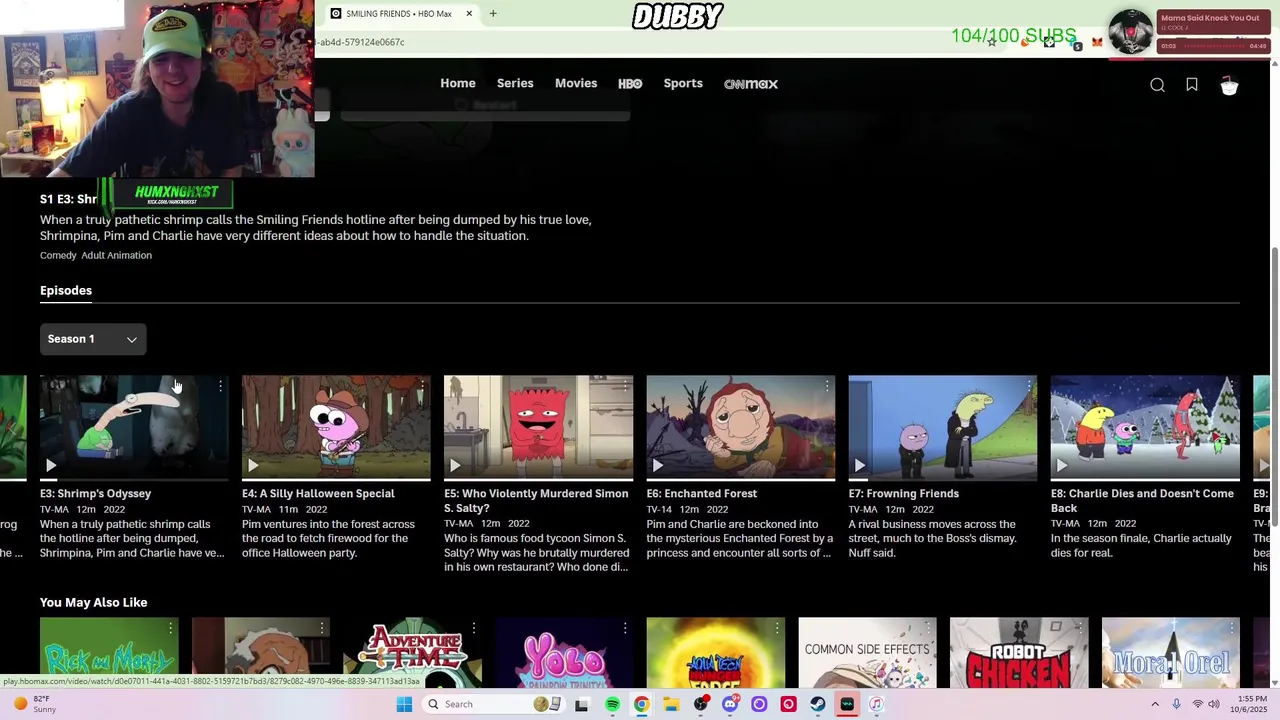This screenshot has height=720, width=1280.
Task: Open File Explorer from the taskbar
Action: [x=671, y=704]
